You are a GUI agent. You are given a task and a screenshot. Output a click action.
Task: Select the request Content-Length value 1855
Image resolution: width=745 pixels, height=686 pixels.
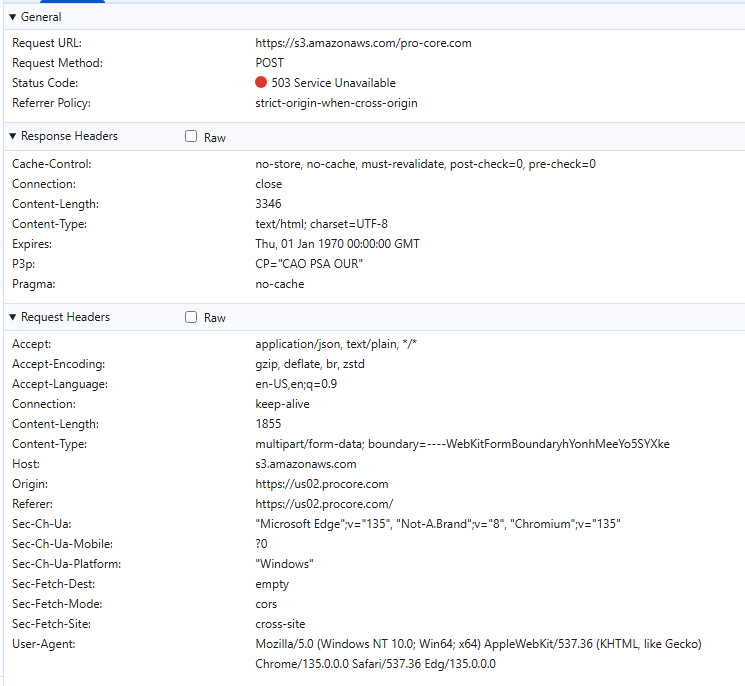click(268, 424)
